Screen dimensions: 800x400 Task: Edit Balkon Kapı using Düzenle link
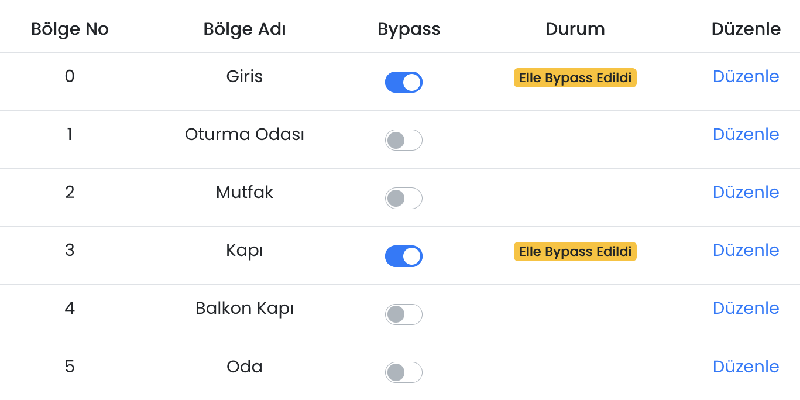(x=745, y=308)
